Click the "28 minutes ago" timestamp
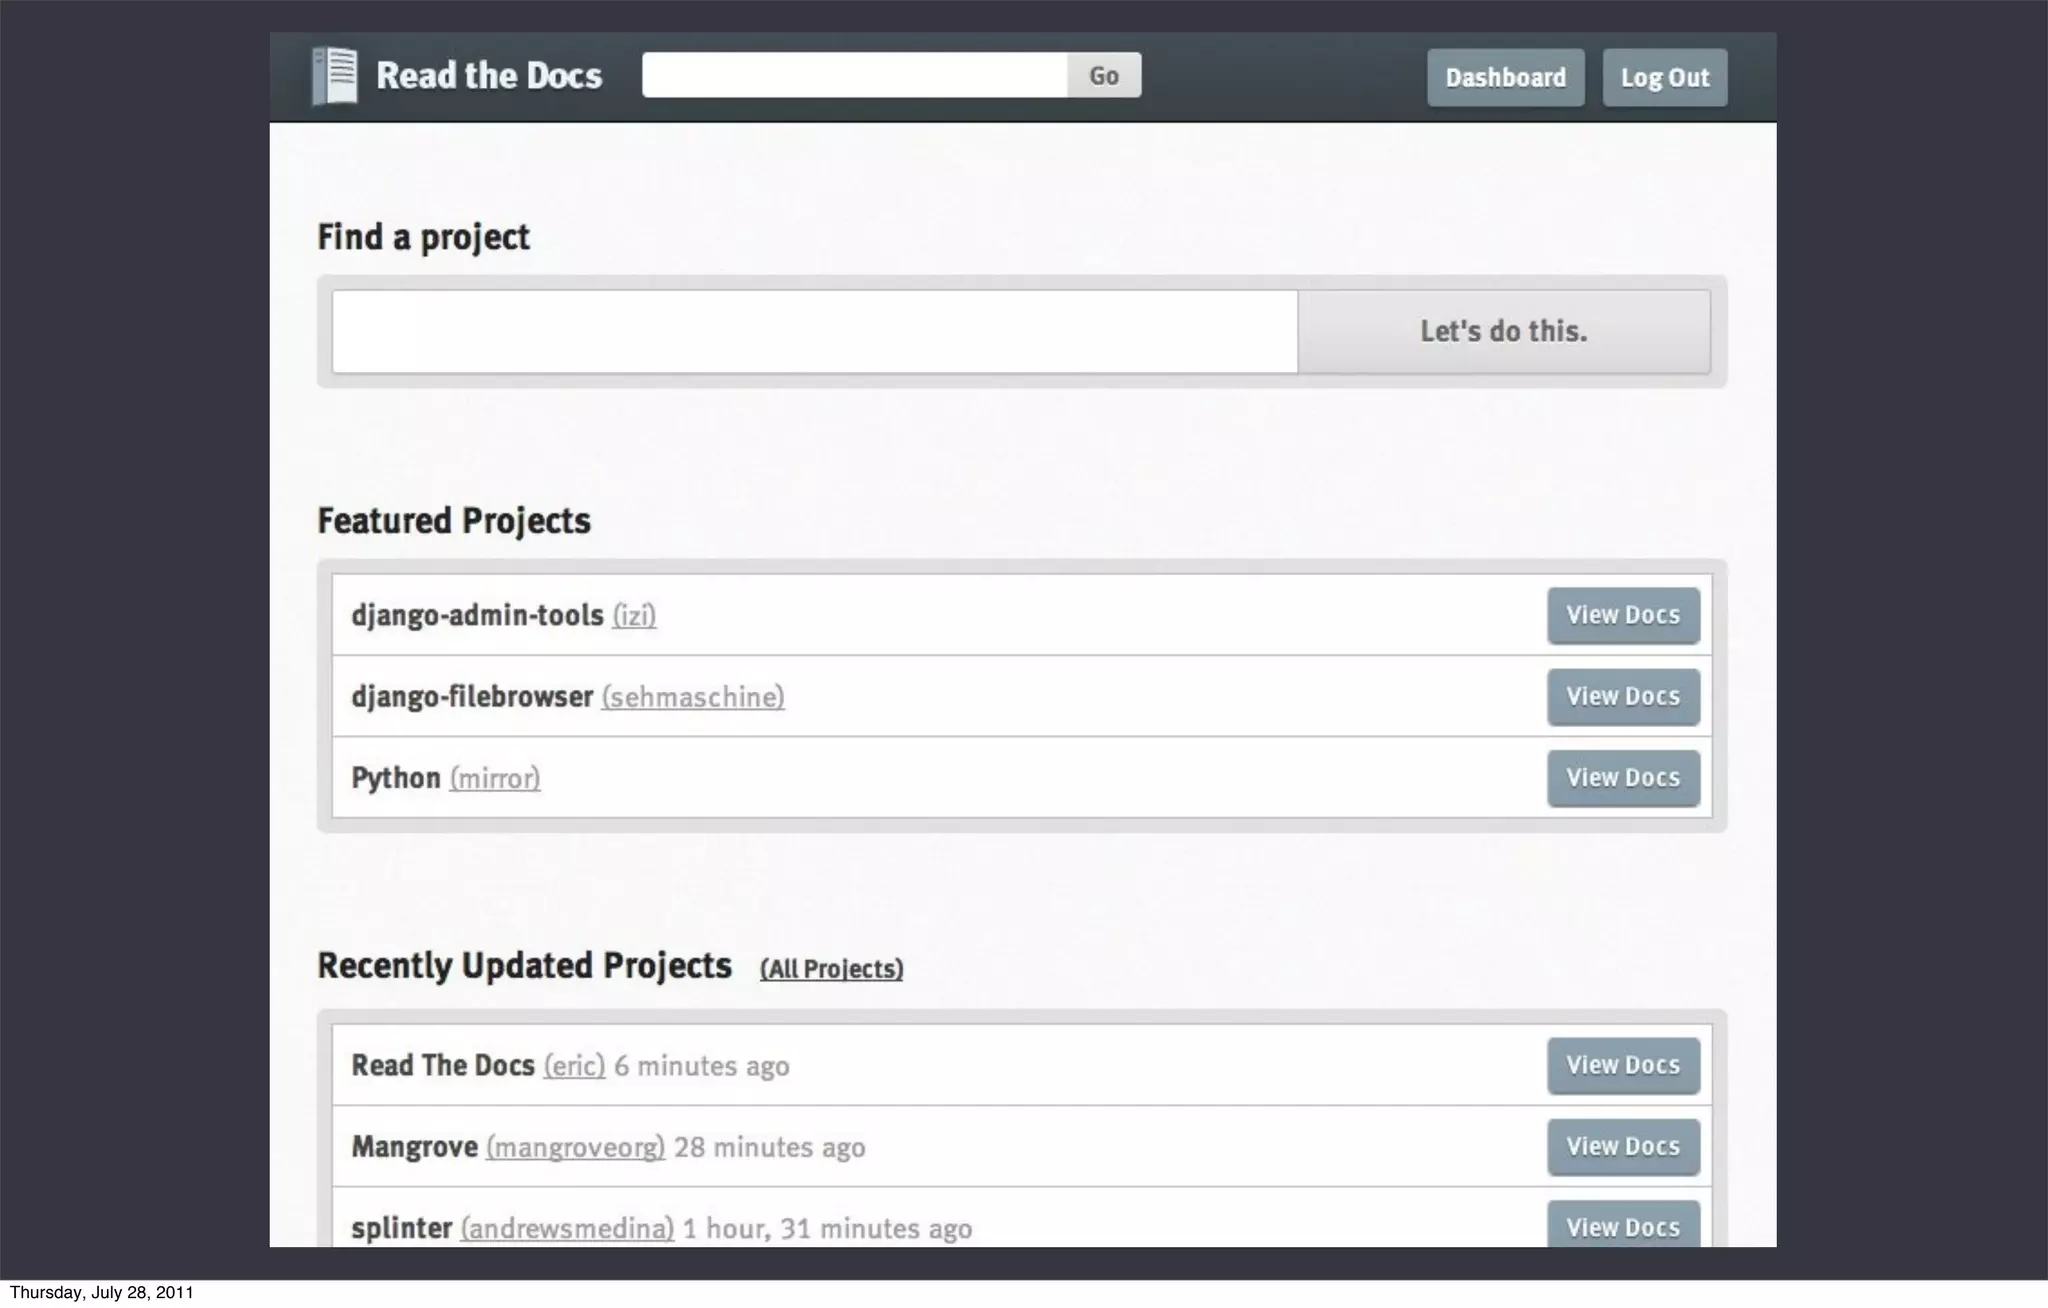Image resolution: width=2048 pixels, height=1308 pixels. (x=770, y=1147)
